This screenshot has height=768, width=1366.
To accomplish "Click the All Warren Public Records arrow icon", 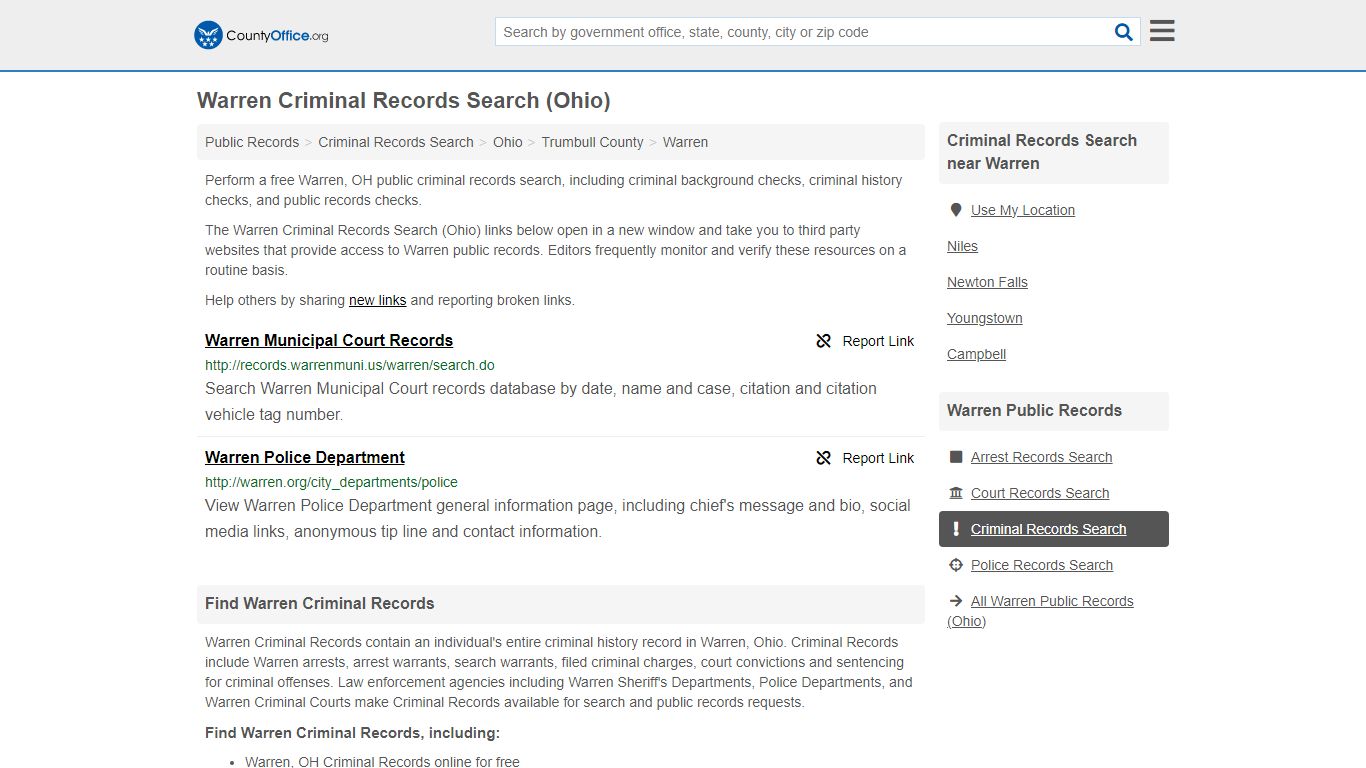I will (955, 601).
